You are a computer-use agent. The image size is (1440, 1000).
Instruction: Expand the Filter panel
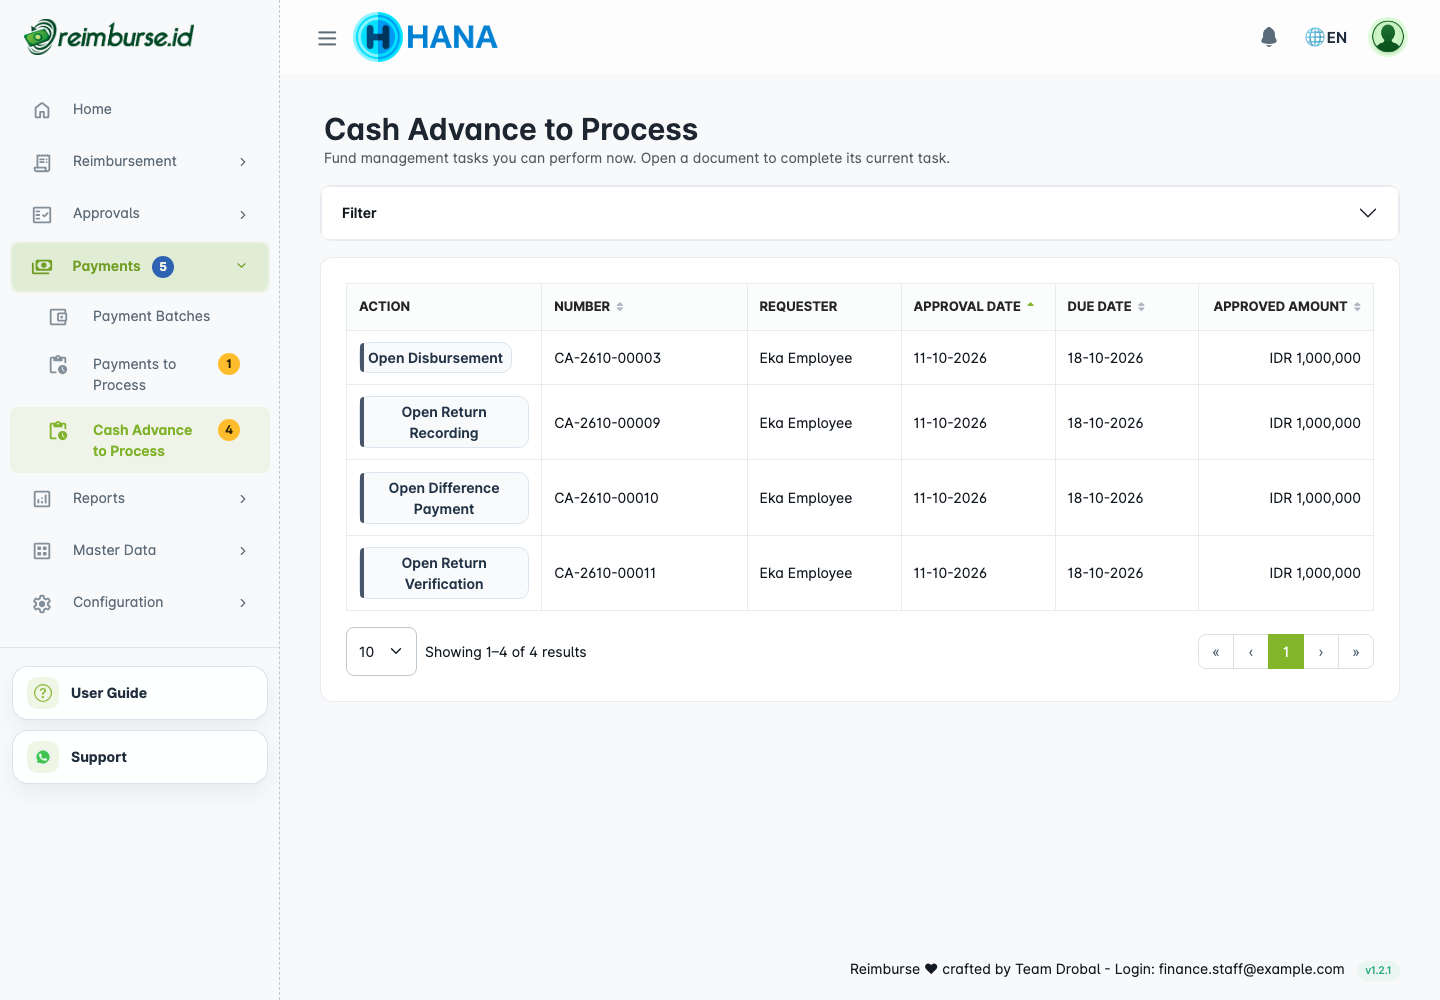pyautogui.click(x=860, y=213)
